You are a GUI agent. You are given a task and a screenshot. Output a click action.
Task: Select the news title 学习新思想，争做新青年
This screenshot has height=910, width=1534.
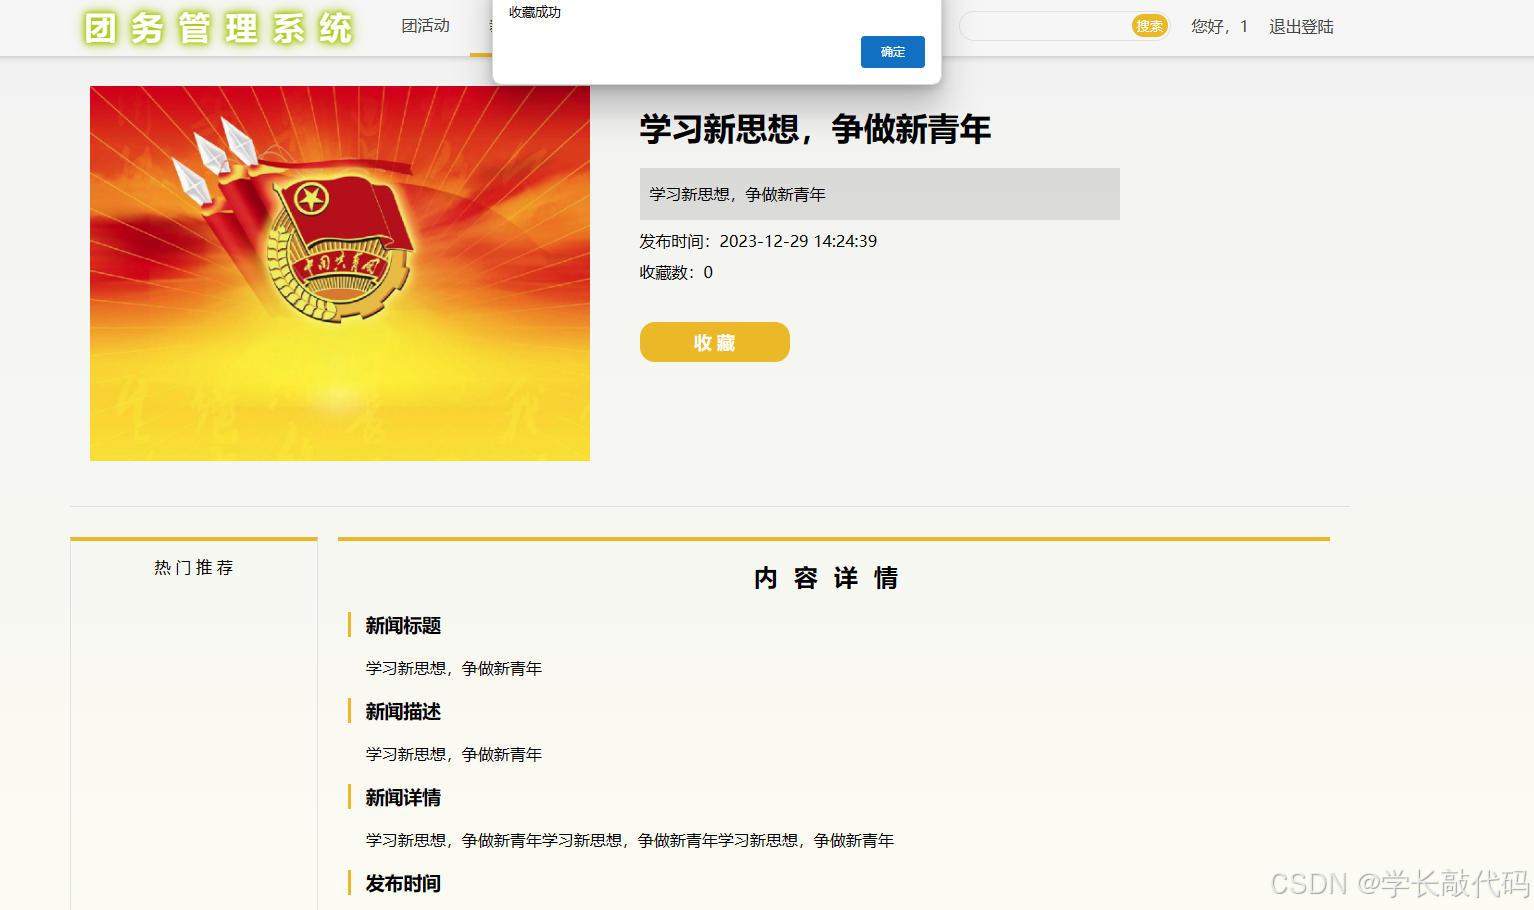pos(814,130)
